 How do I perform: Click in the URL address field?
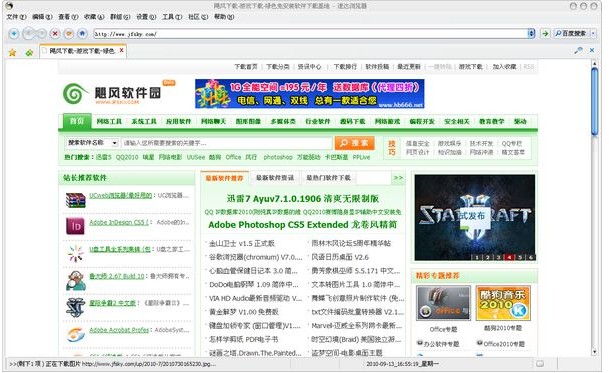pyautogui.click(x=310, y=34)
